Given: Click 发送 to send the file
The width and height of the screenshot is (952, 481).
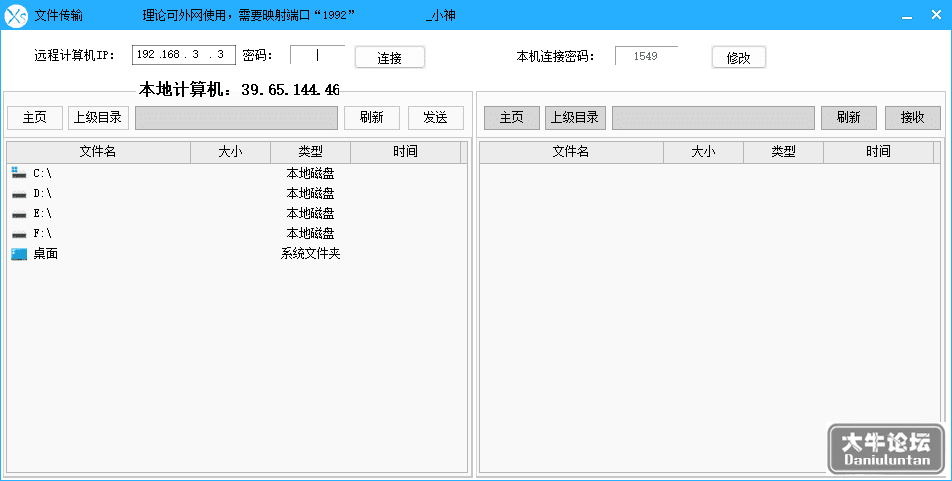Looking at the screenshot, I should coord(435,118).
